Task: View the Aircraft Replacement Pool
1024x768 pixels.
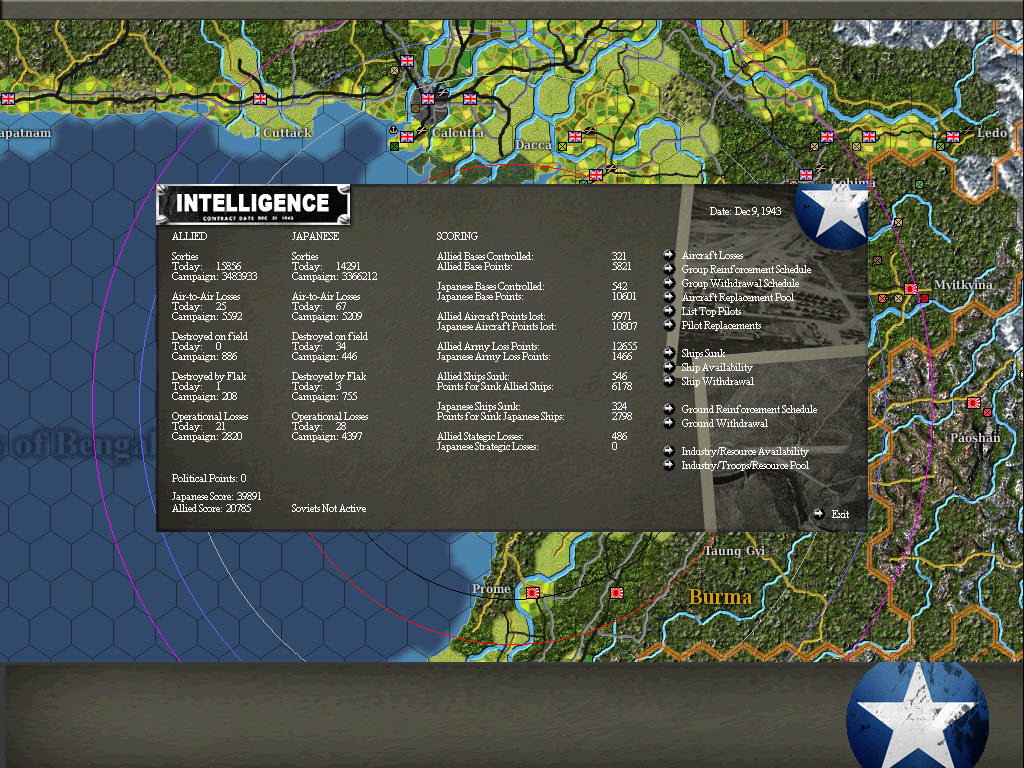Action: [737, 297]
